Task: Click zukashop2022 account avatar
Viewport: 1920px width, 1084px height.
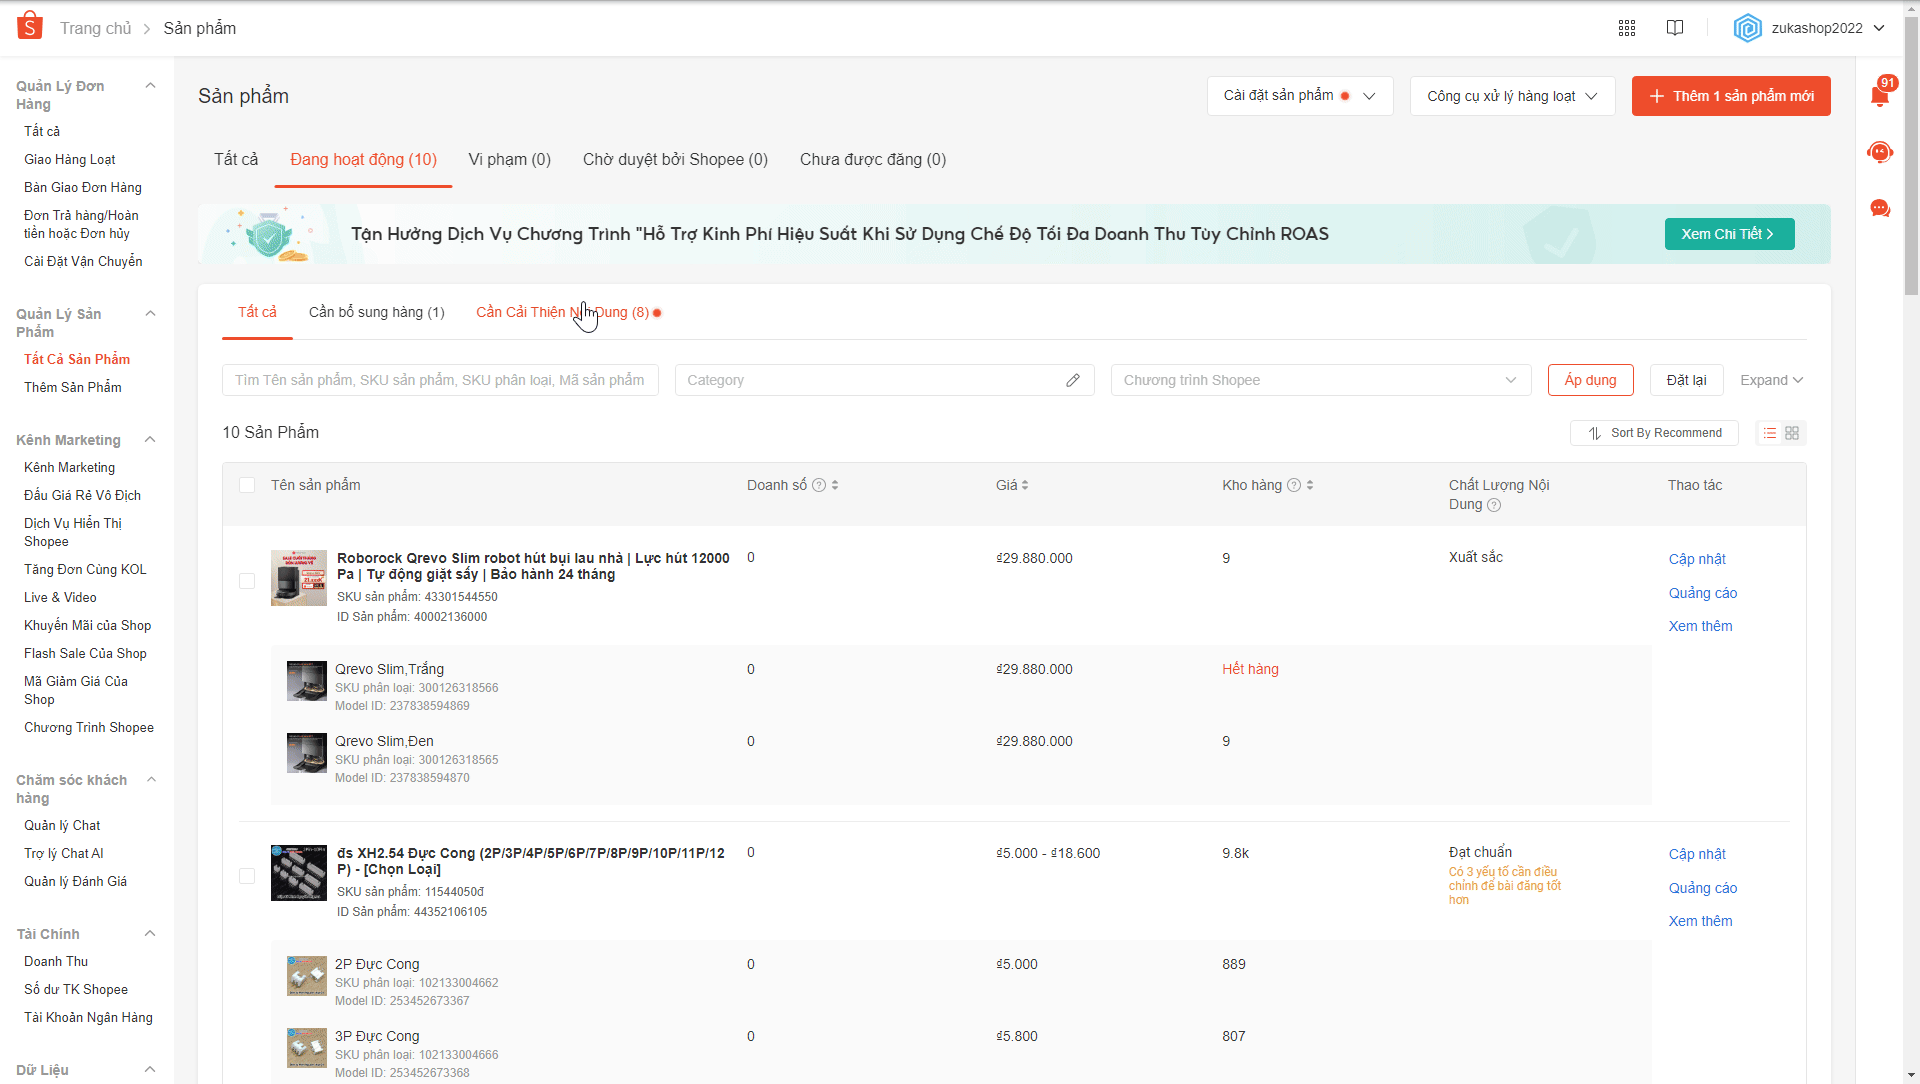Action: tap(1748, 28)
